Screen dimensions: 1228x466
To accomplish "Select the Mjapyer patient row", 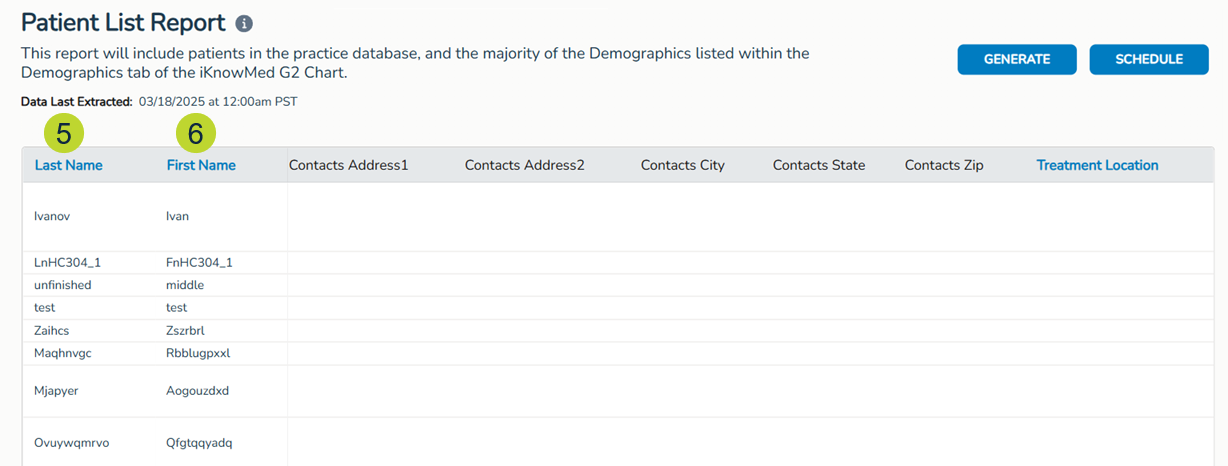I will (x=56, y=391).
